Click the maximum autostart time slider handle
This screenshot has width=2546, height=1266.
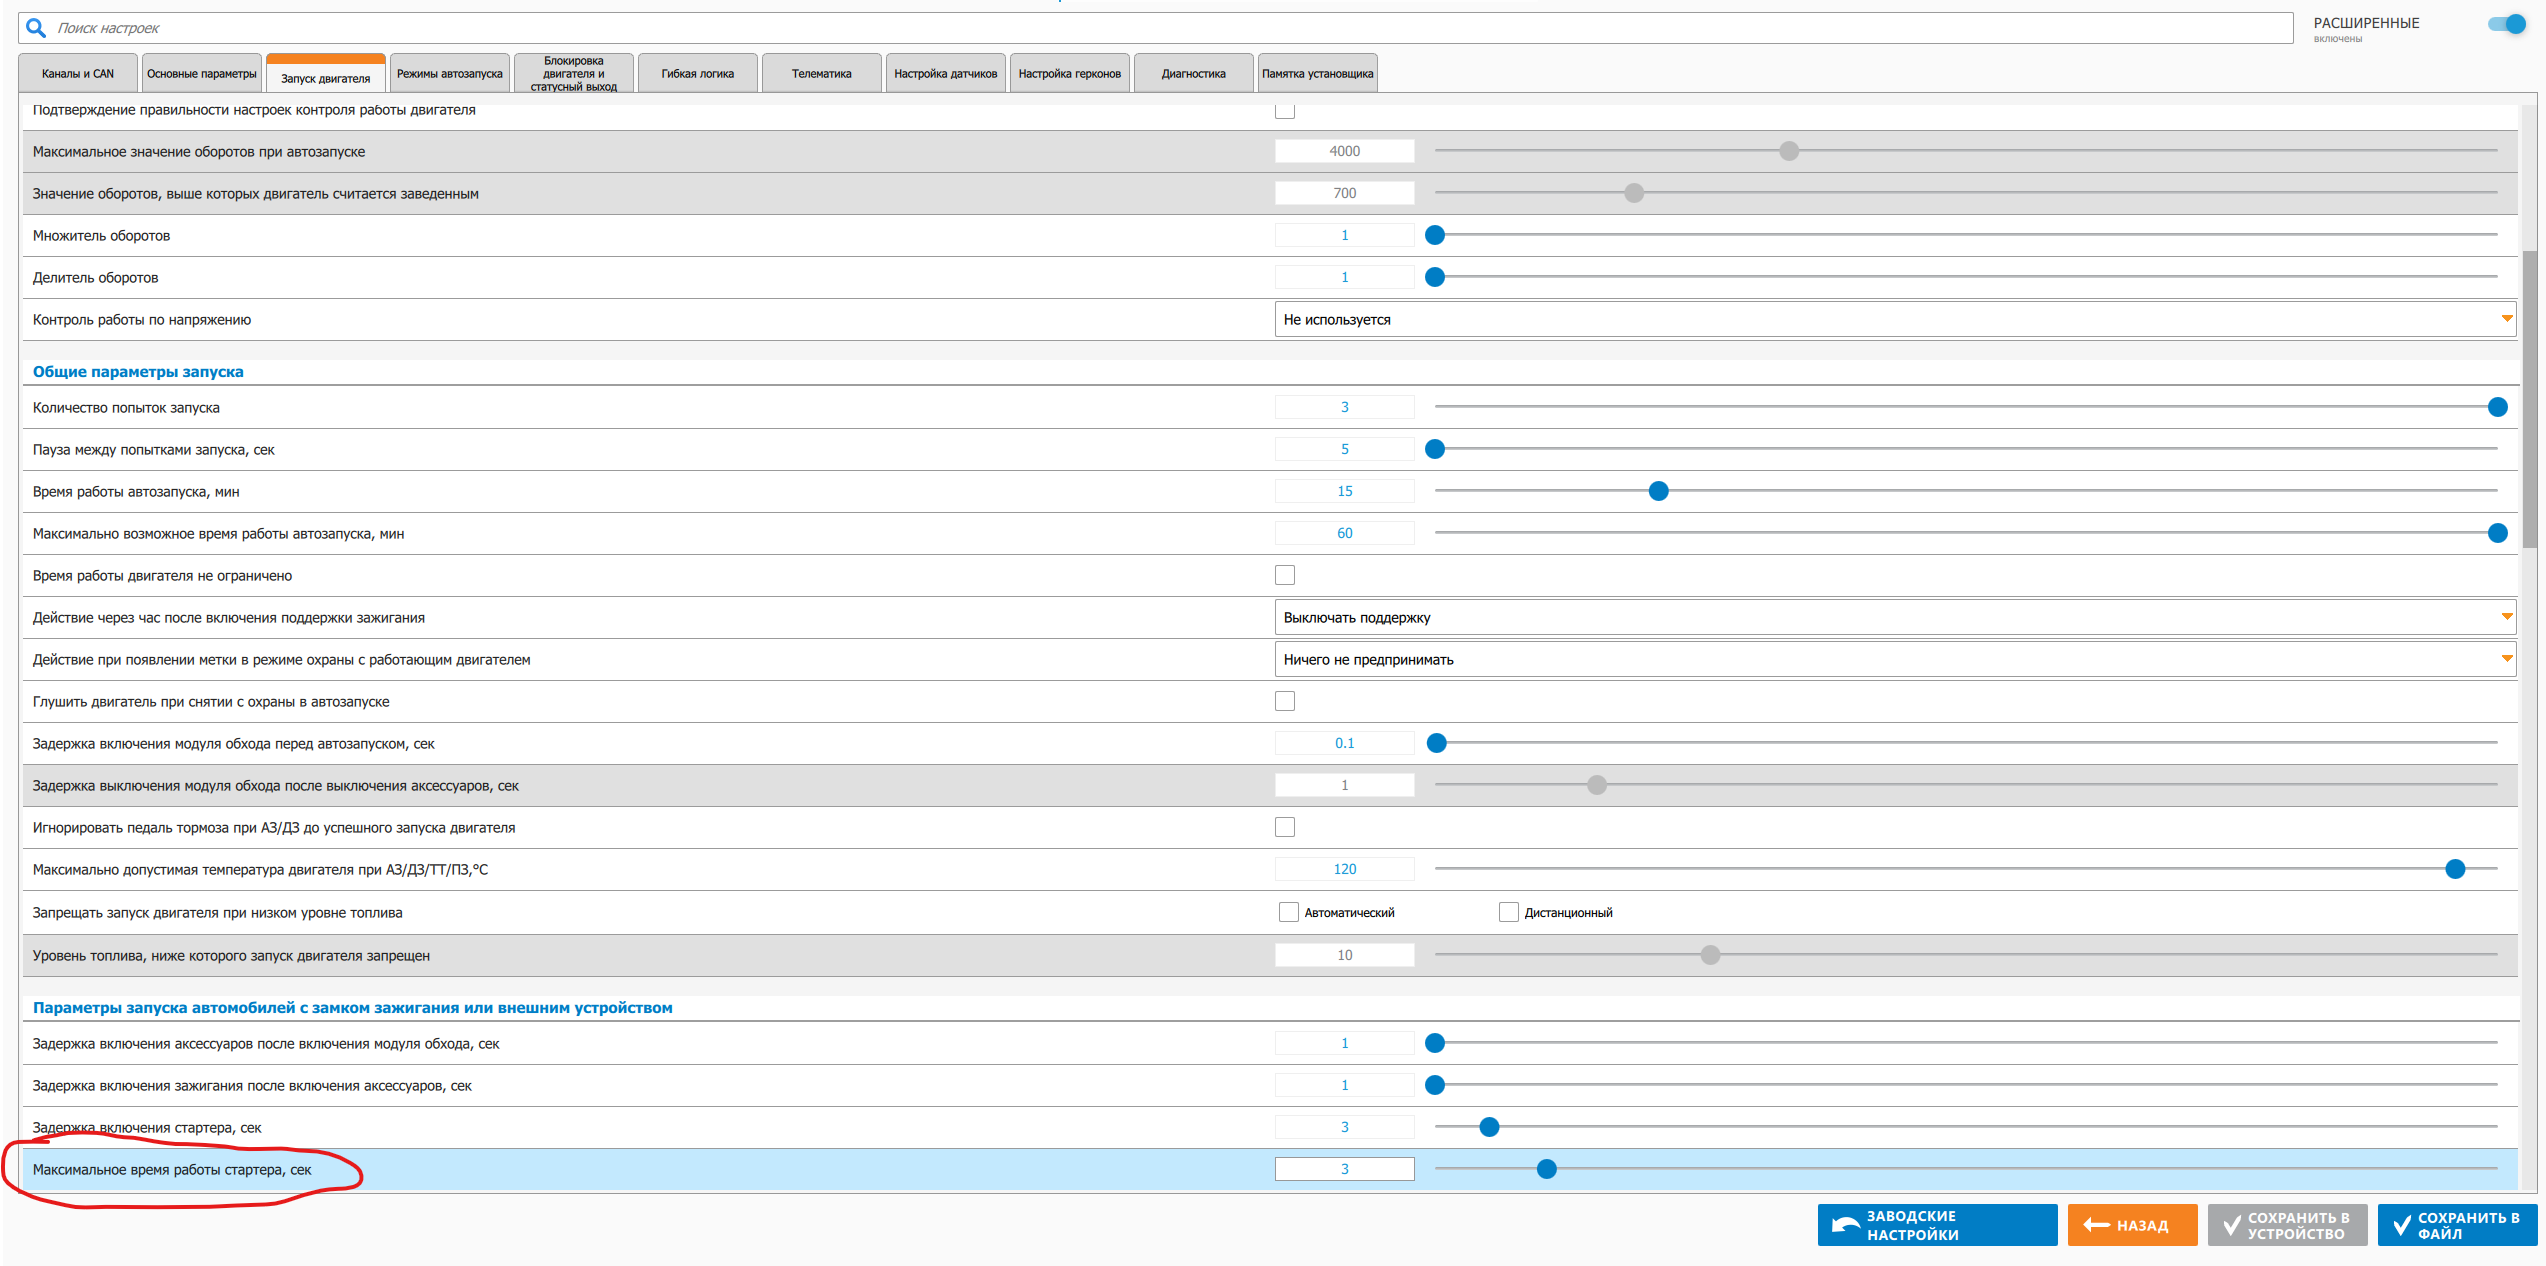pos(2497,533)
